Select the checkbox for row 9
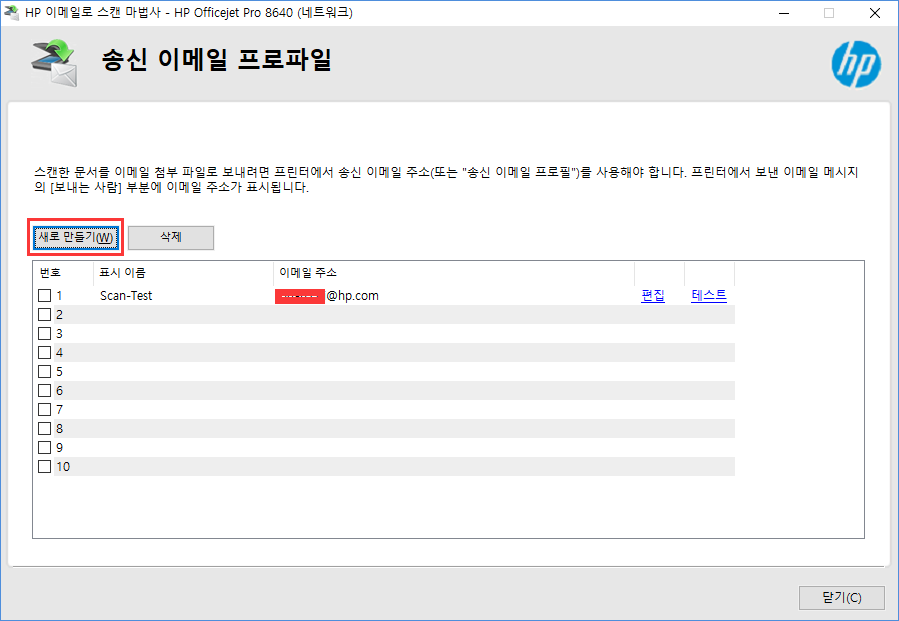899x621 pixels. tap(44, 447)
